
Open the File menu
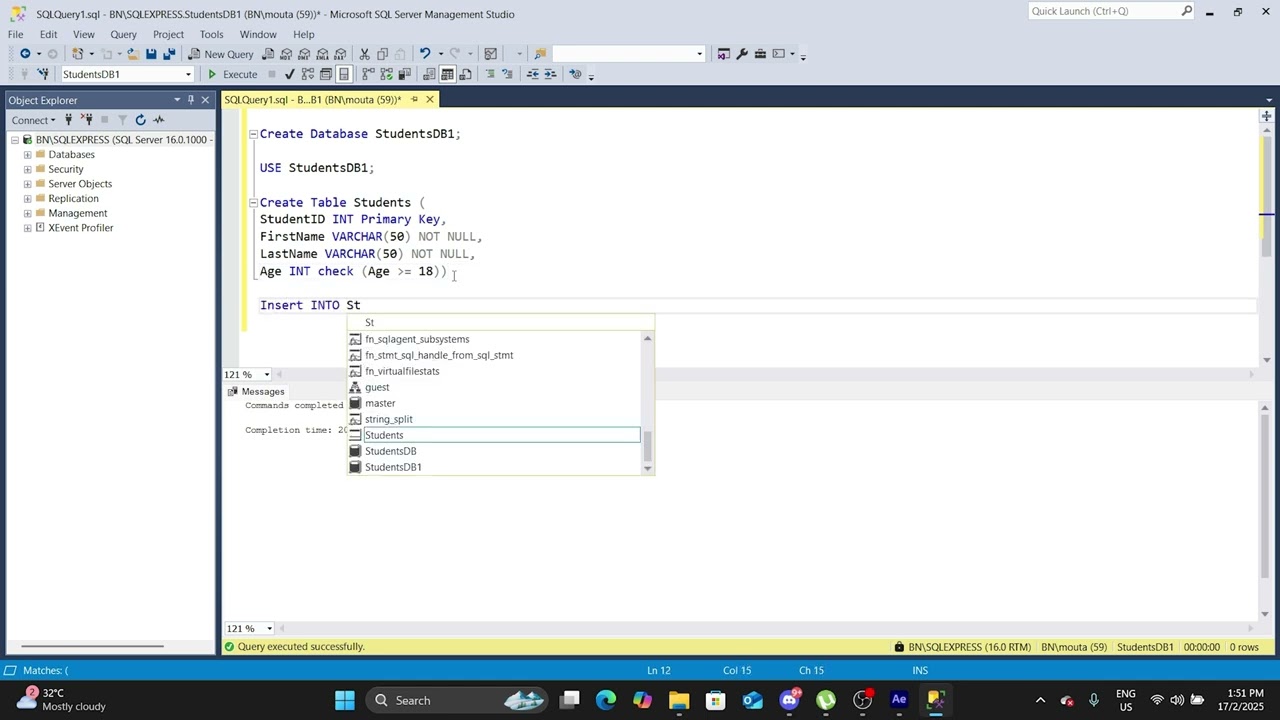pyautogui.click(x=15, y=34)
